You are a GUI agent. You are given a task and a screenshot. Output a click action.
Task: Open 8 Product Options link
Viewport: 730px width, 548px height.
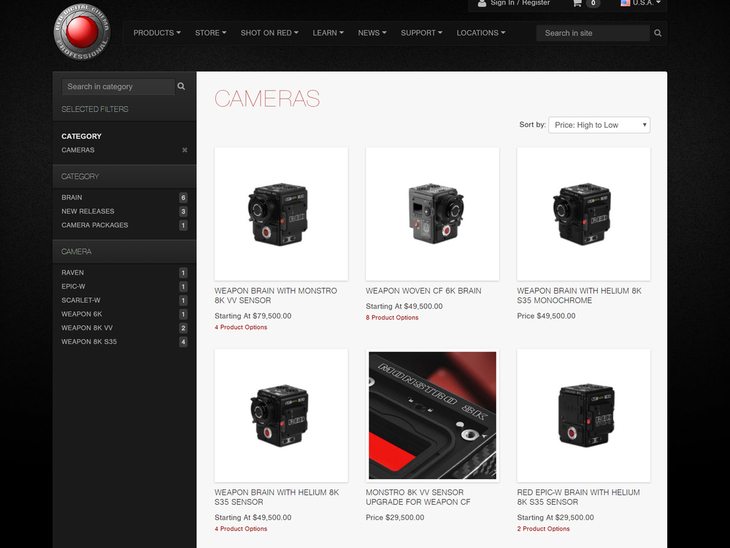tap(392, 318)
